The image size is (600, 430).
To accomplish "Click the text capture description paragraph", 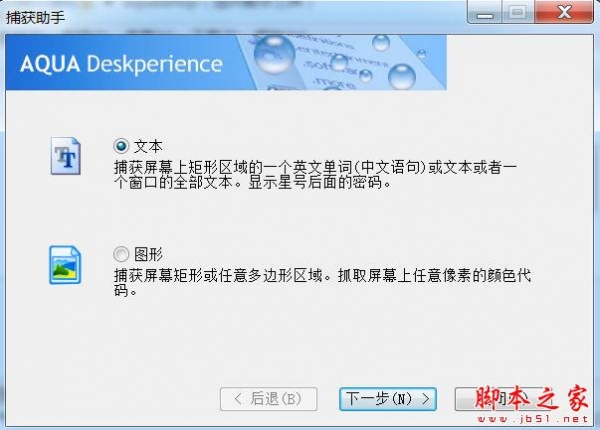I will 315,175.
